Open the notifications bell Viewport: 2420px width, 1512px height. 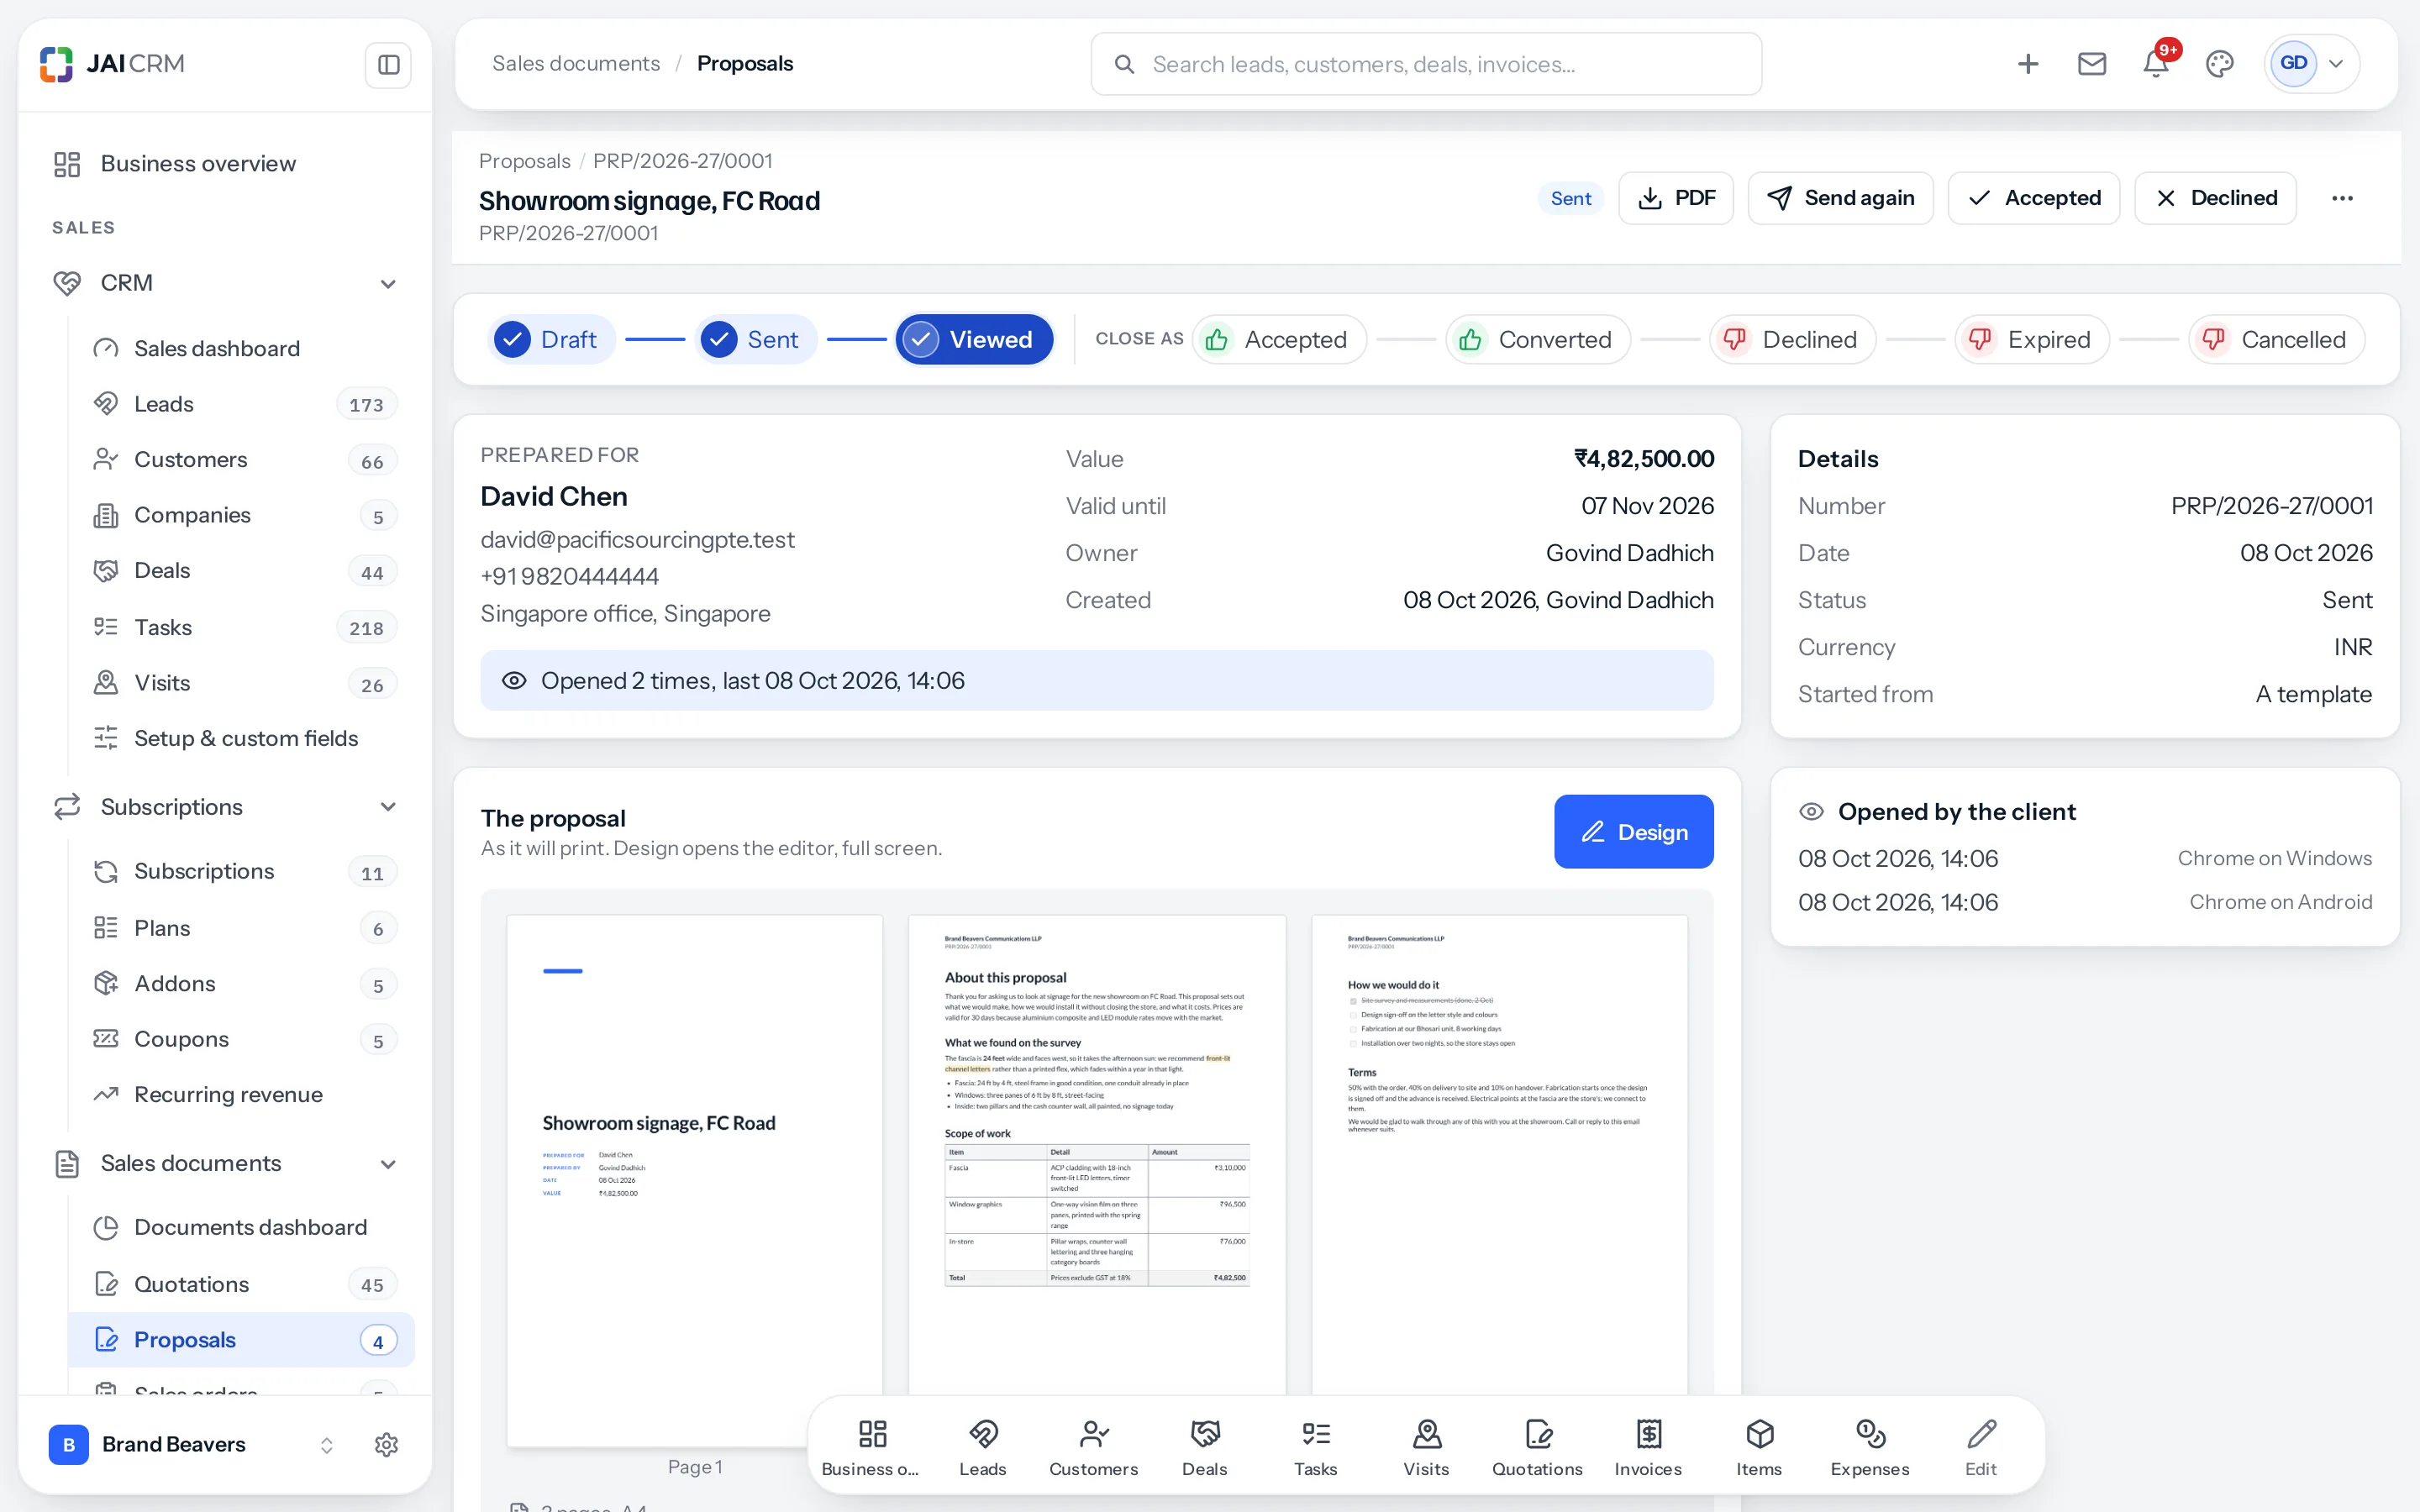(2156, 64)
